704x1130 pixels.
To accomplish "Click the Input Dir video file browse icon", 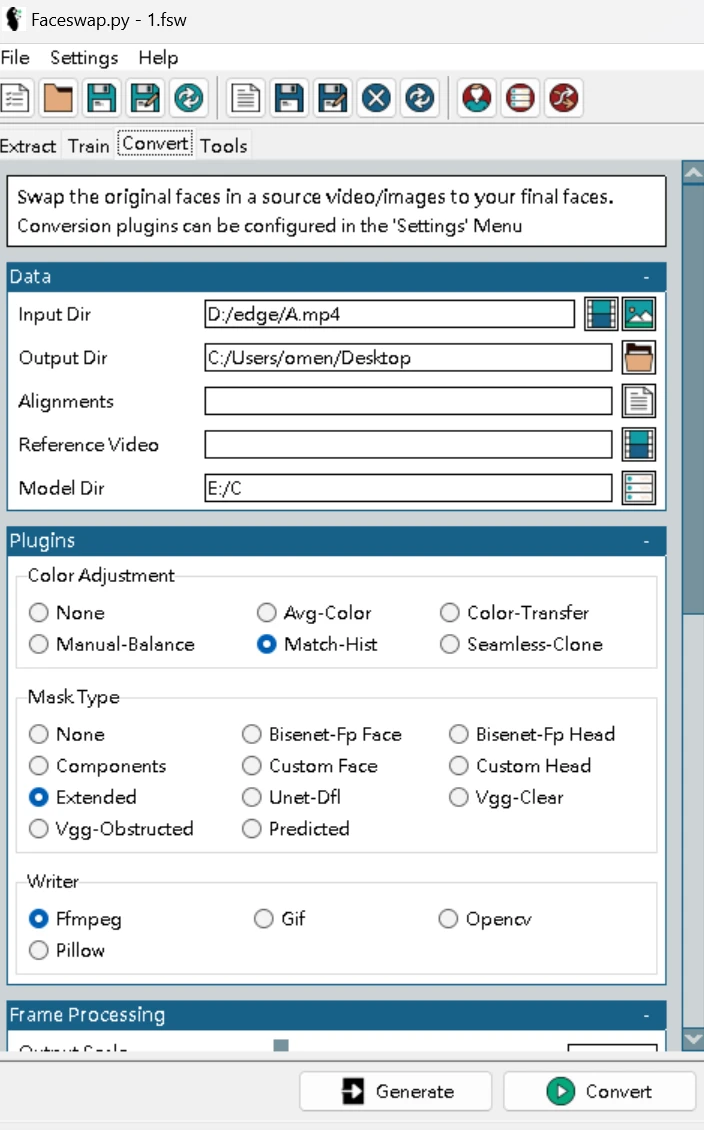I will [x=600, y=314].
